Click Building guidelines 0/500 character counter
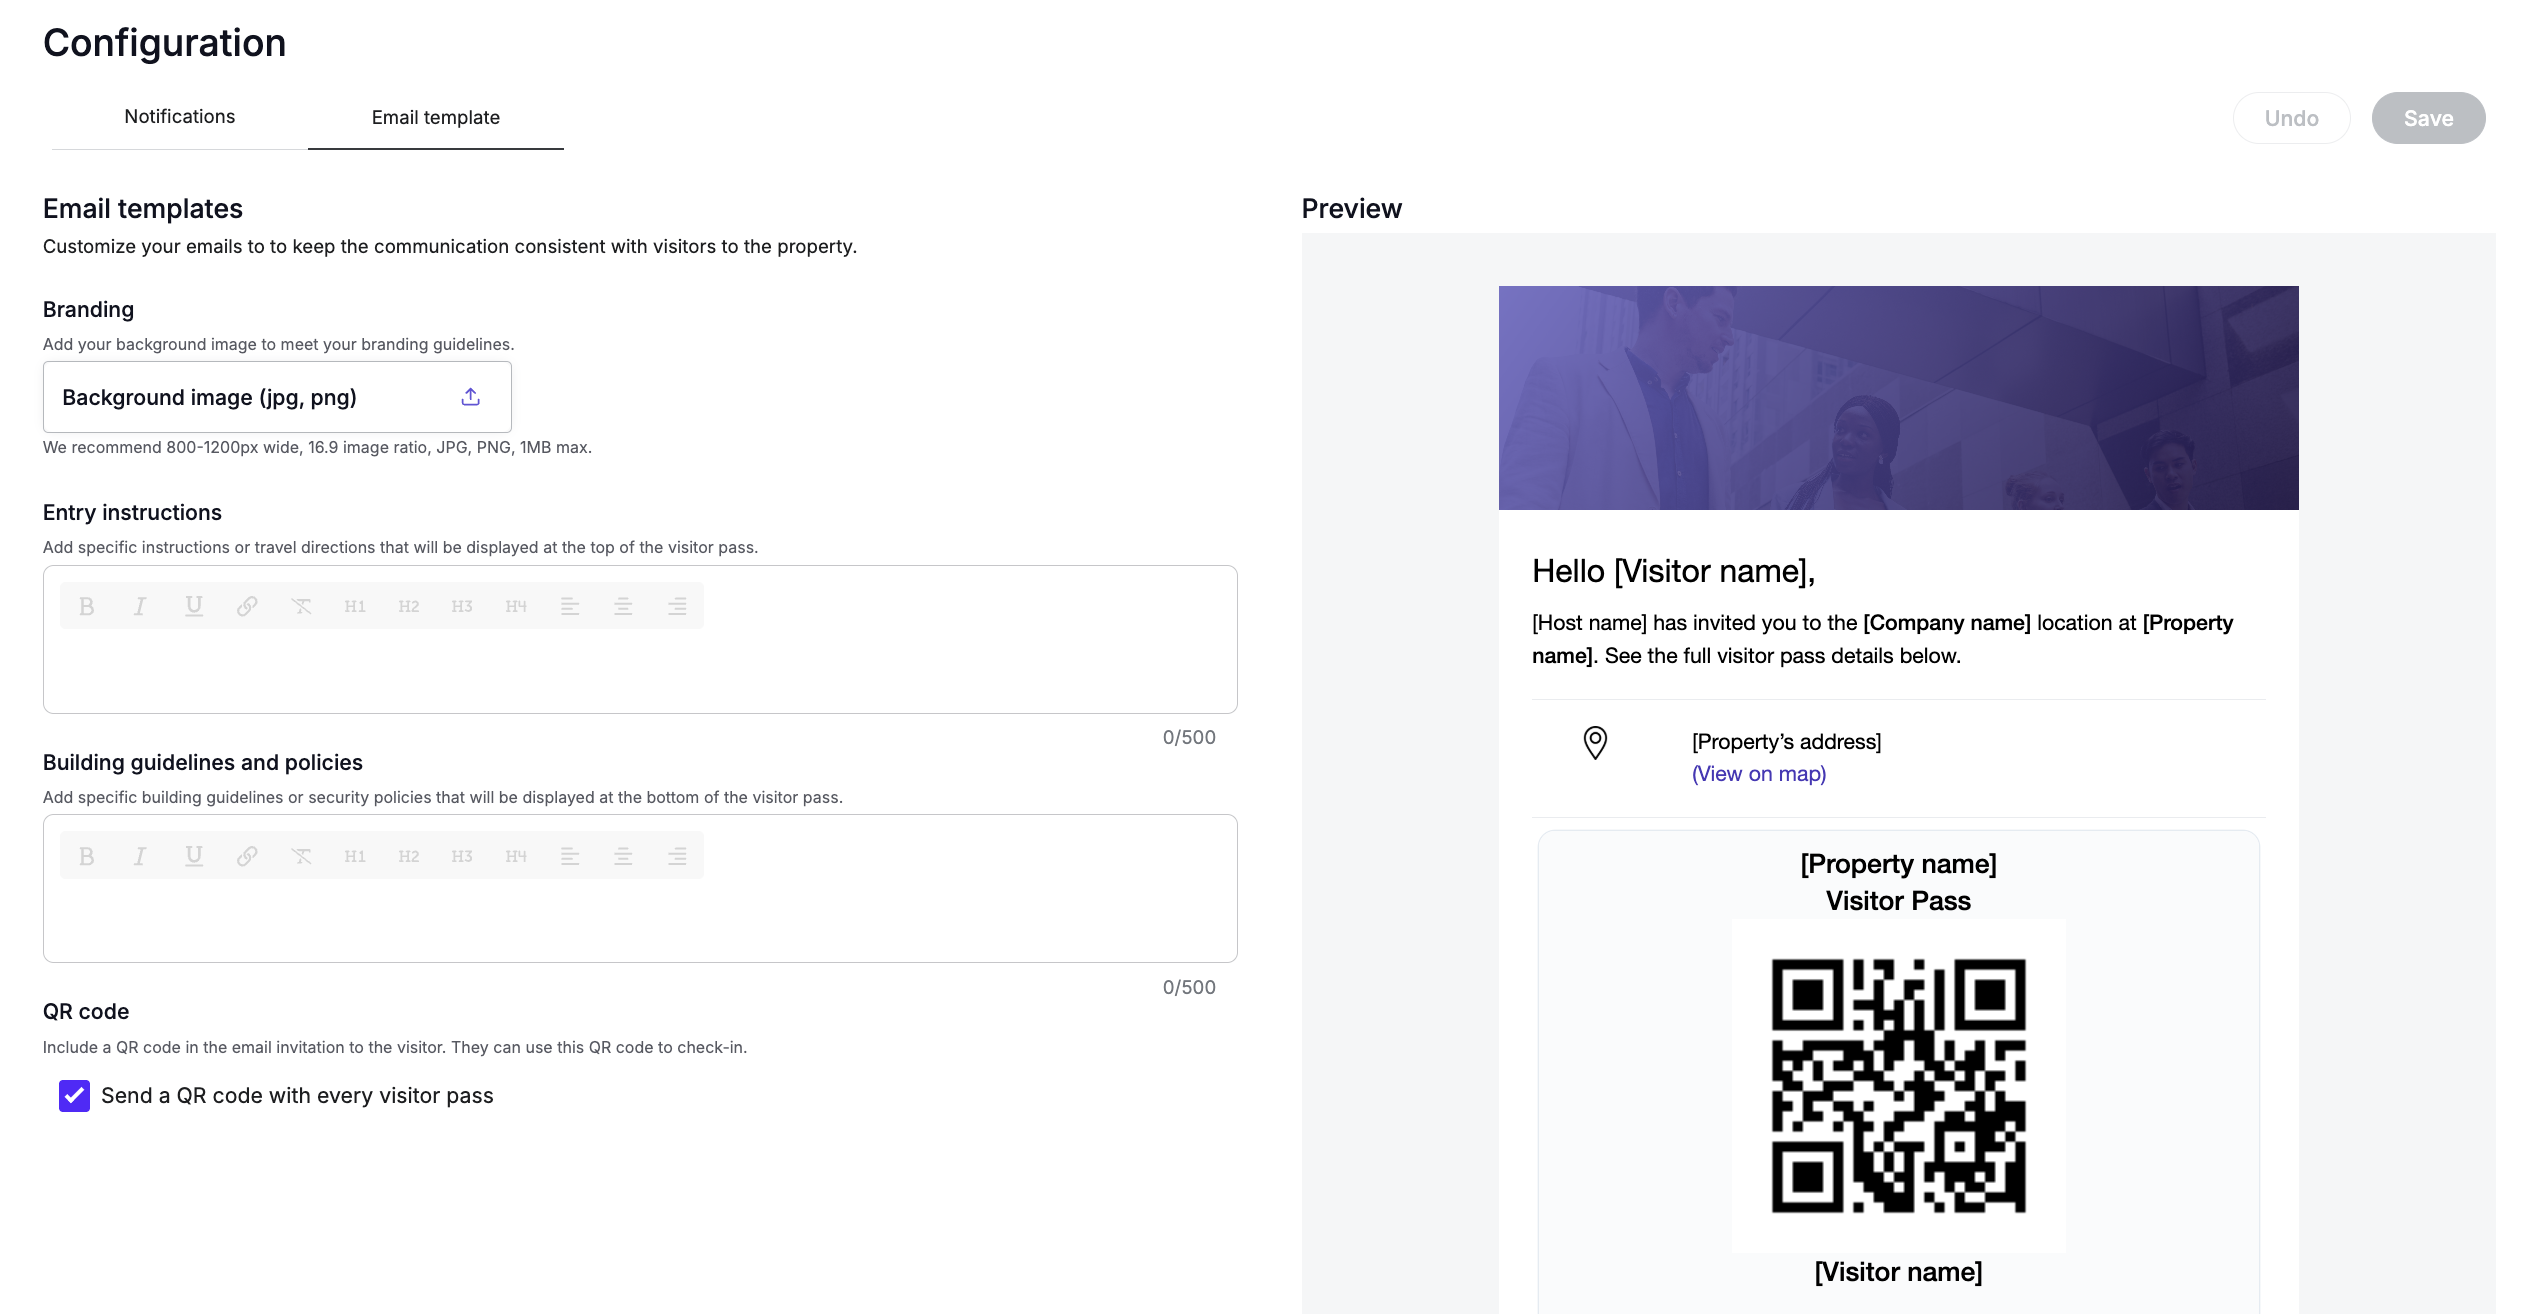The width and height of the screenshot is (2524, 1314). tap(1189, 988)
